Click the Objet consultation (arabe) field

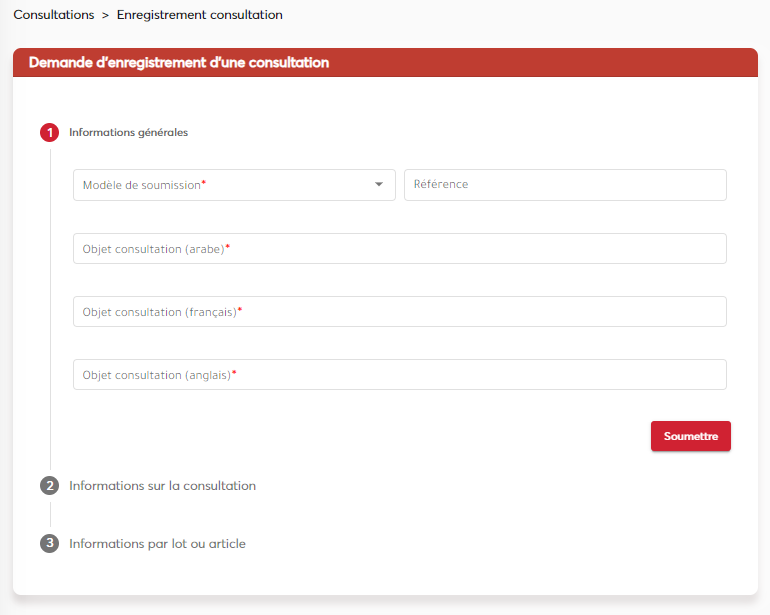(x=399, y=249)
